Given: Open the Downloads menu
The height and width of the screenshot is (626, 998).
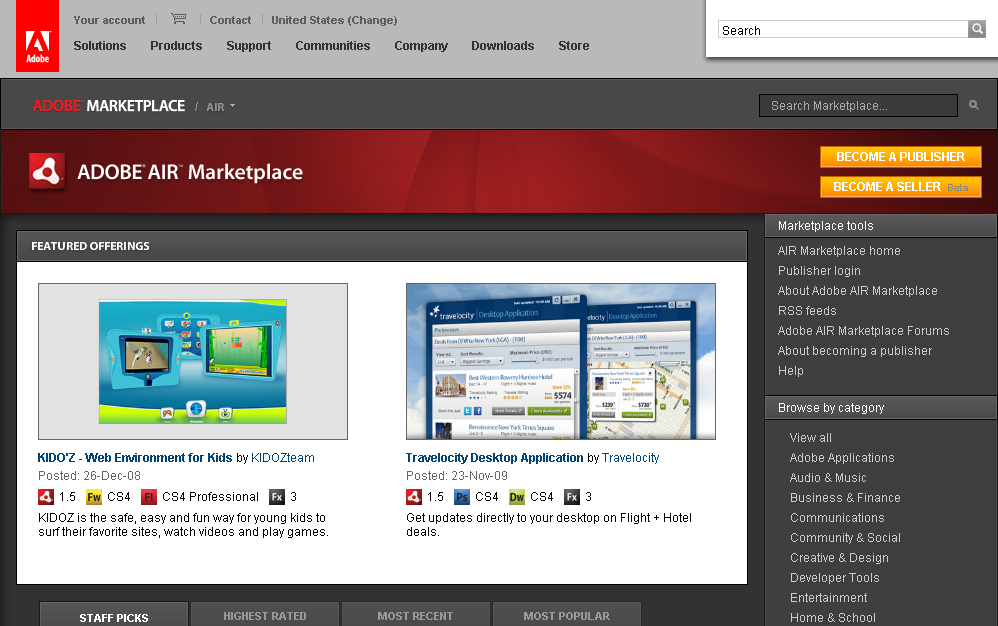Looking at the screenshot, I should click(503, 46).
